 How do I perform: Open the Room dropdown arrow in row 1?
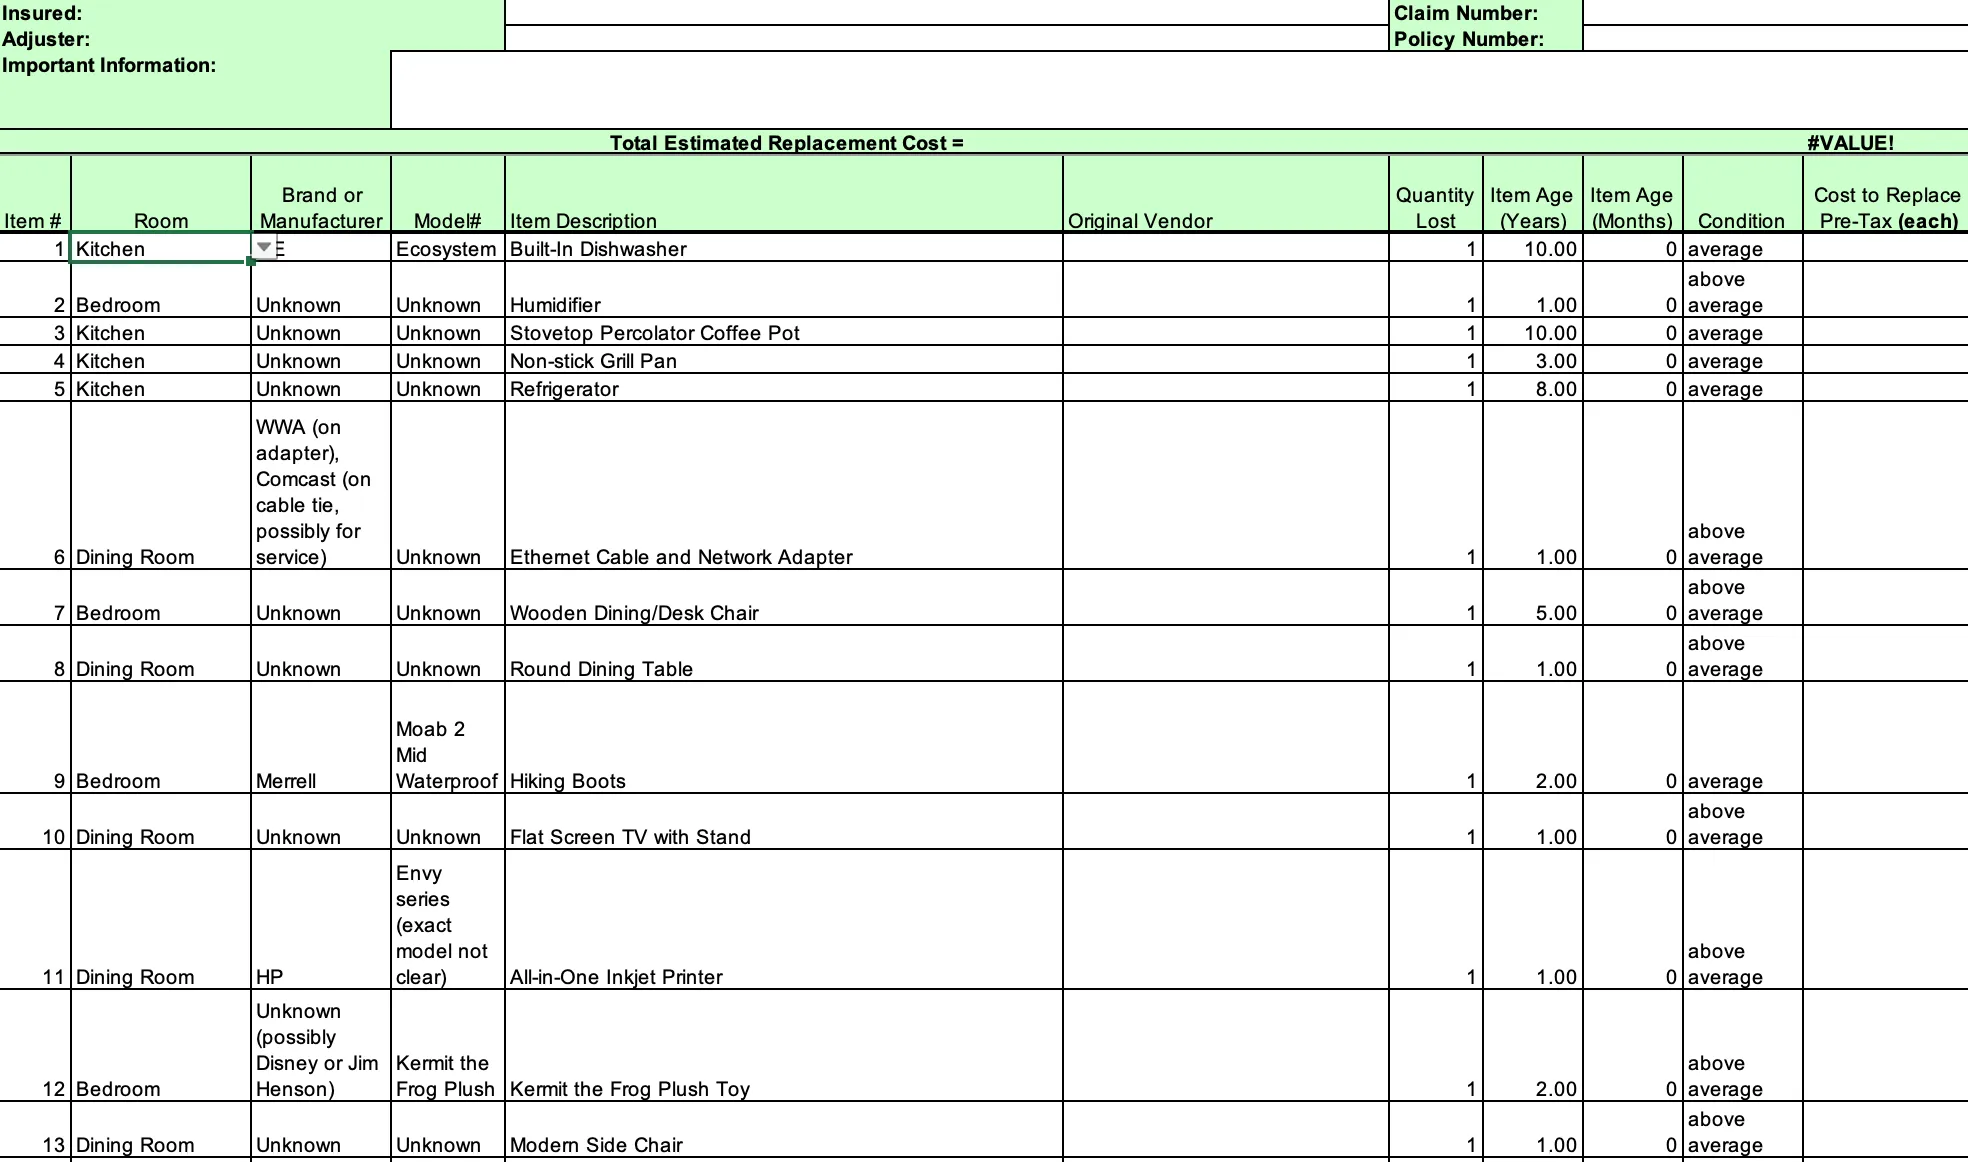click(264, 247)
